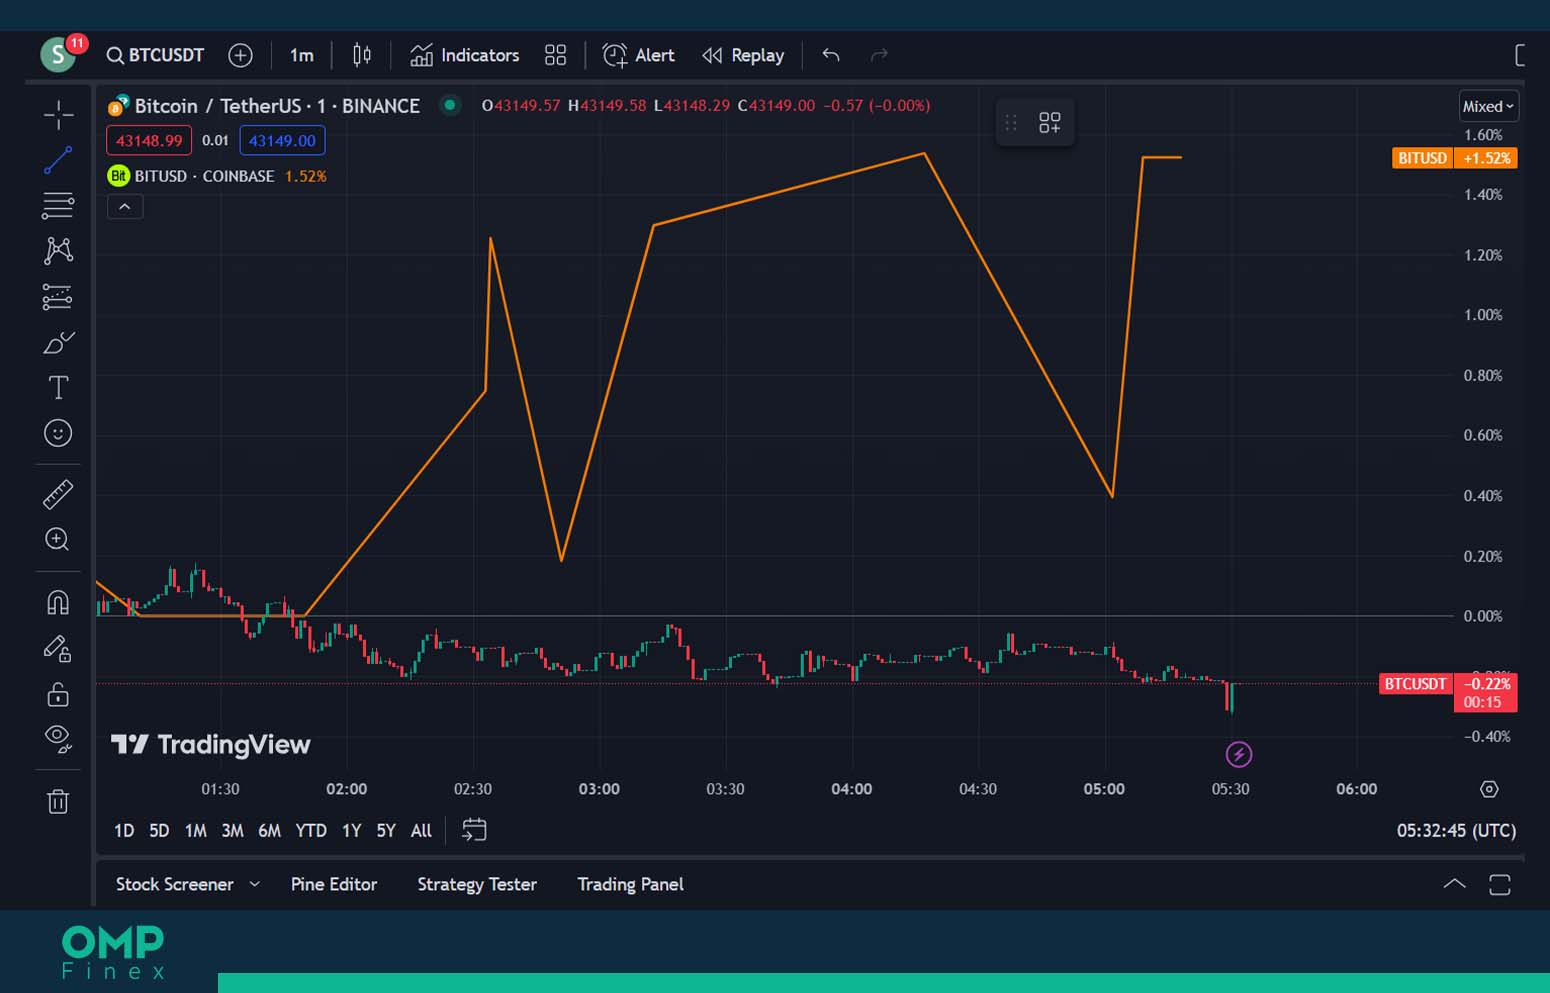Expand the bottom panel with the chevron

[x=1454, y=884]
